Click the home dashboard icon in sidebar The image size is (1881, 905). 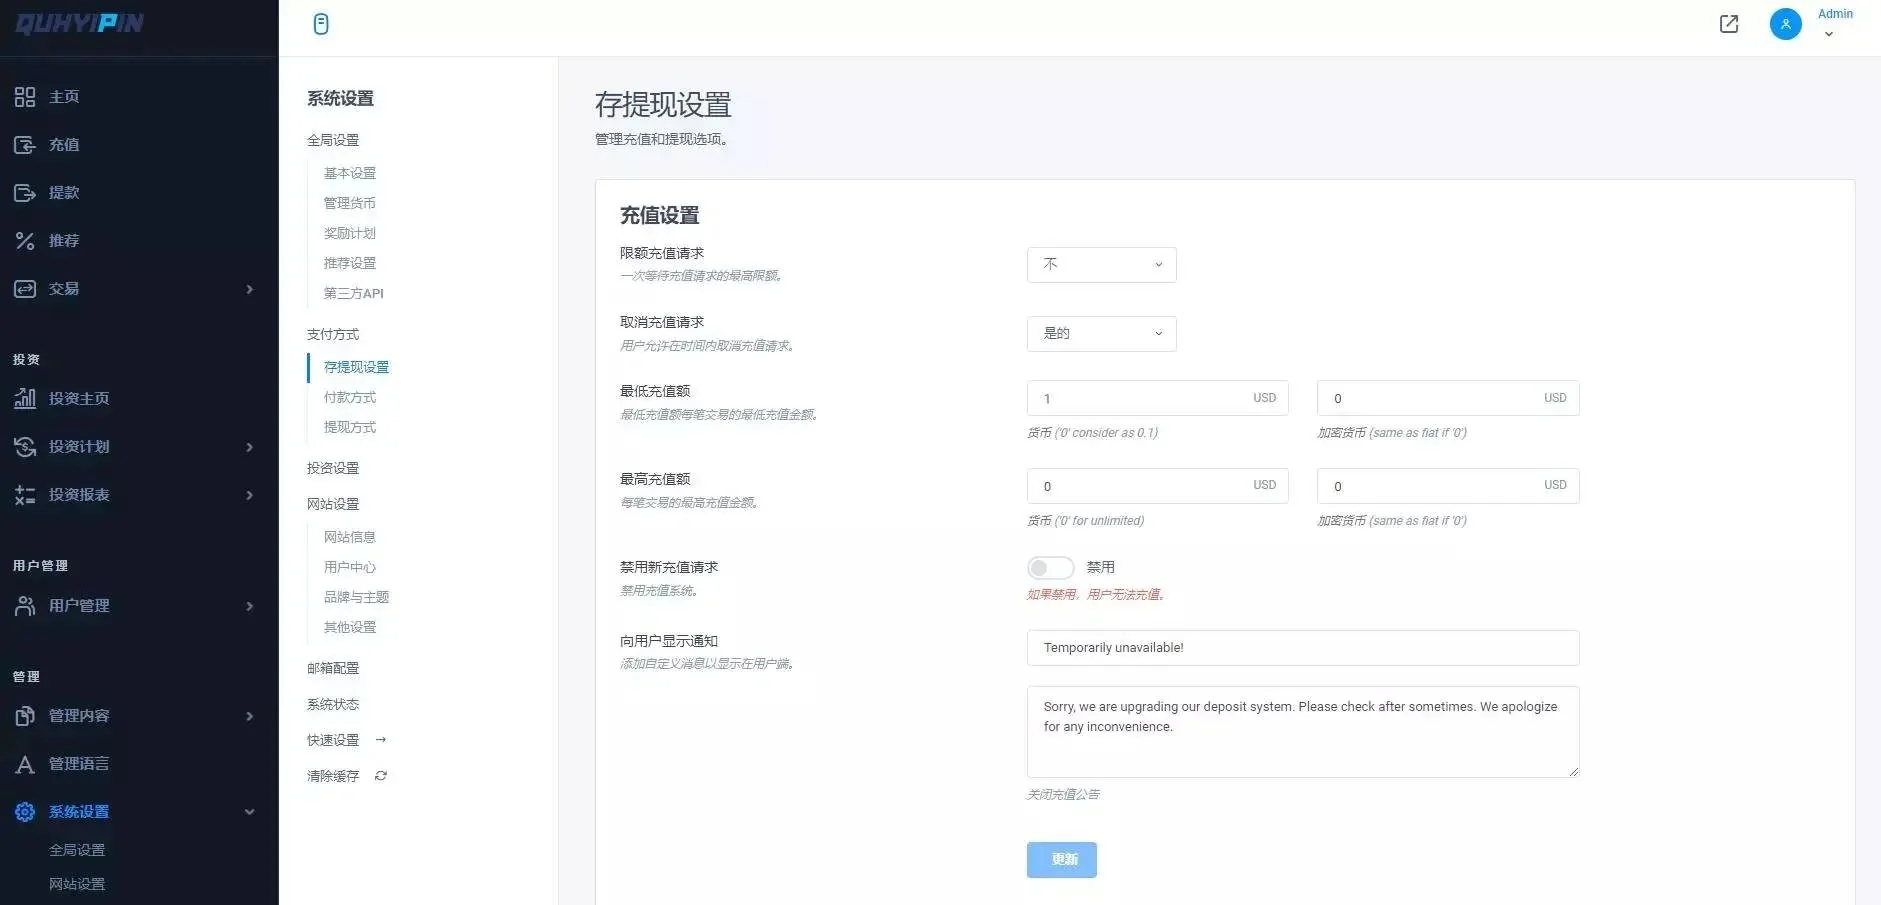click(x=25, y=97)
